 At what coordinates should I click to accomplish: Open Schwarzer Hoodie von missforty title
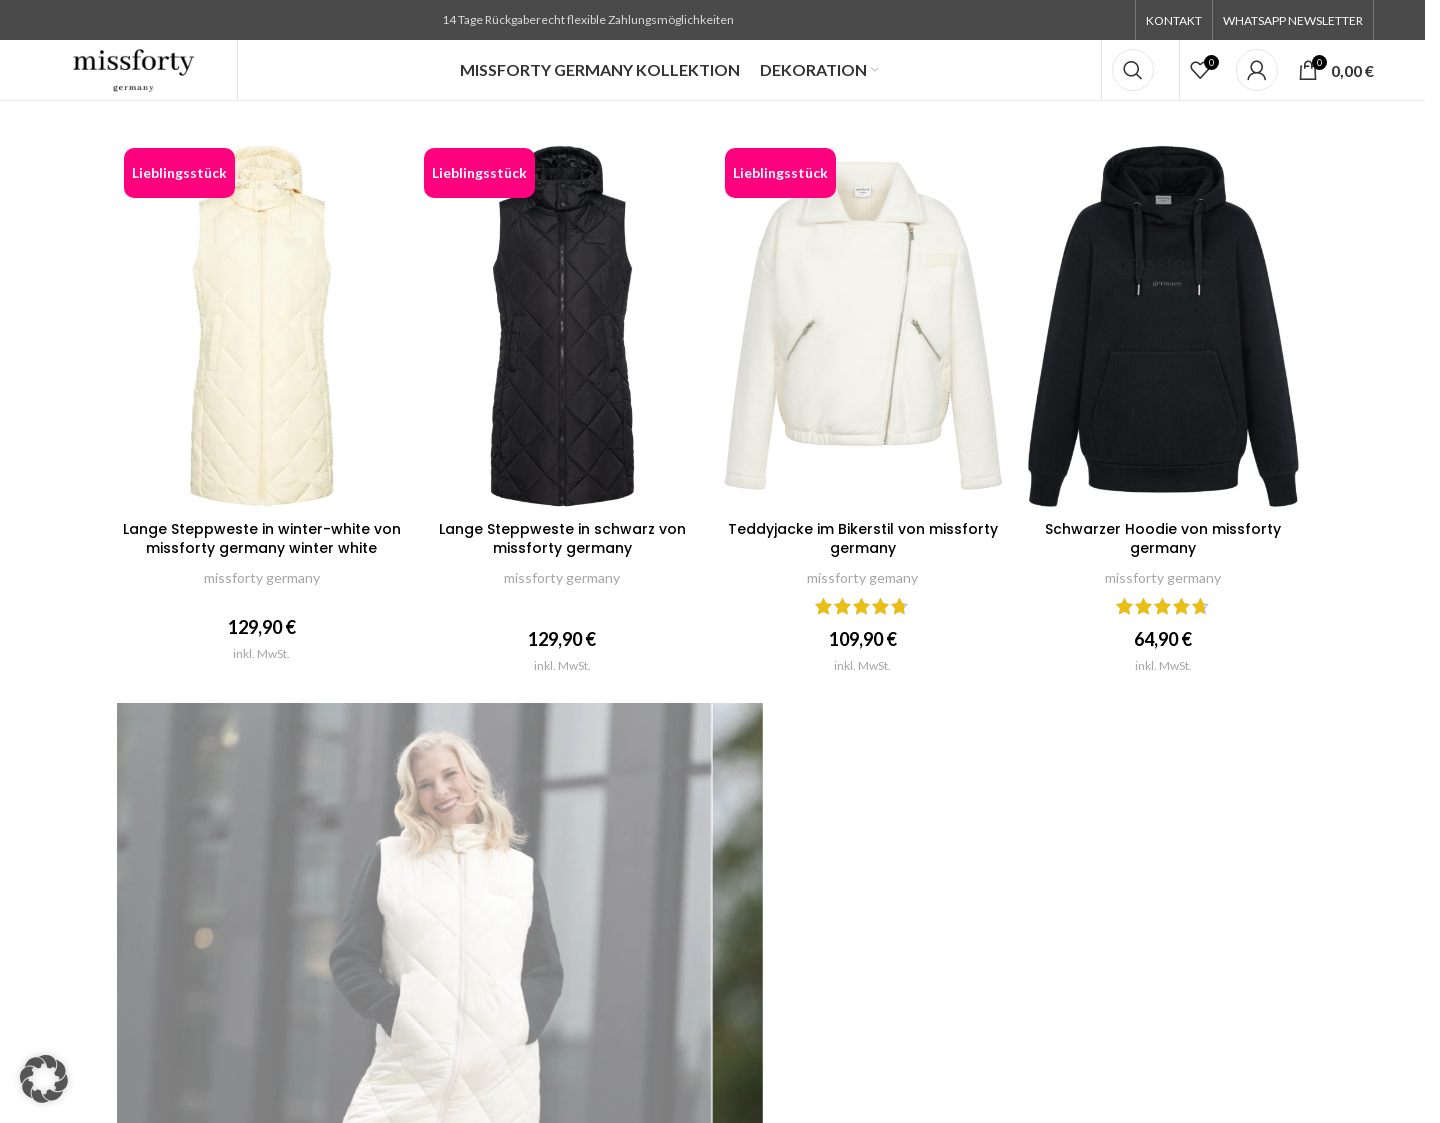(x=1163, y=538)
